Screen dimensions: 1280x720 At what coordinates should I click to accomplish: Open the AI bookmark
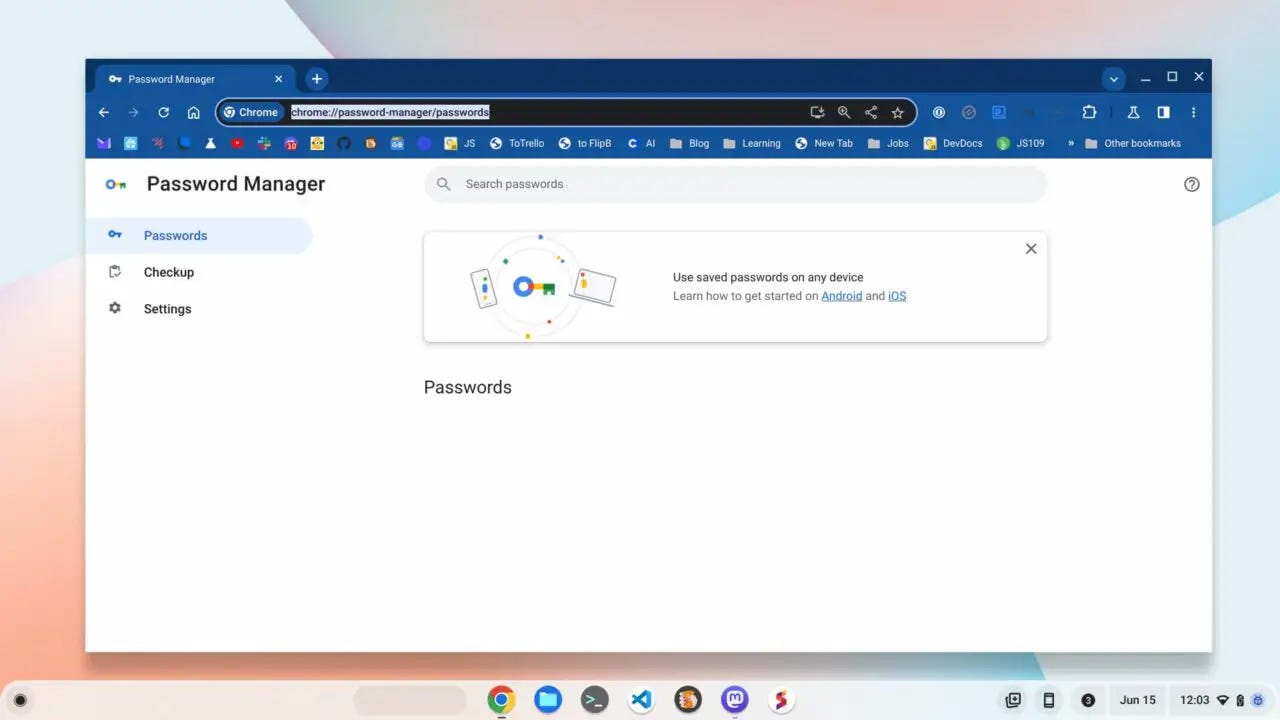[641, 143]
